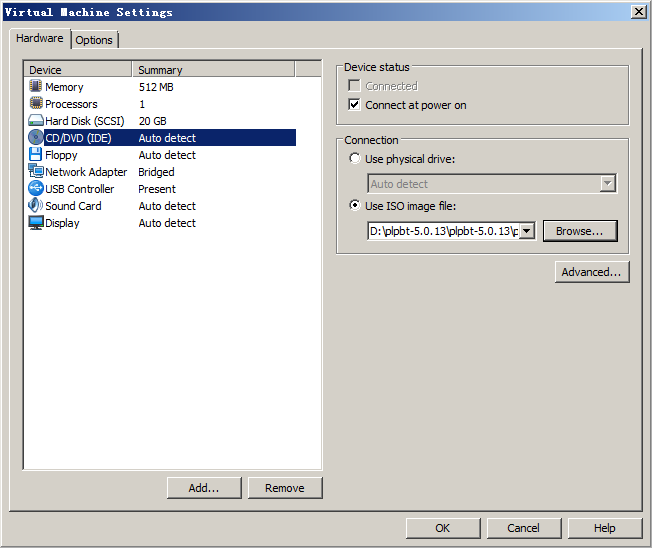Click the USB Controller icon
This screenshot has width=652, height=548.
tap(36, 189)
